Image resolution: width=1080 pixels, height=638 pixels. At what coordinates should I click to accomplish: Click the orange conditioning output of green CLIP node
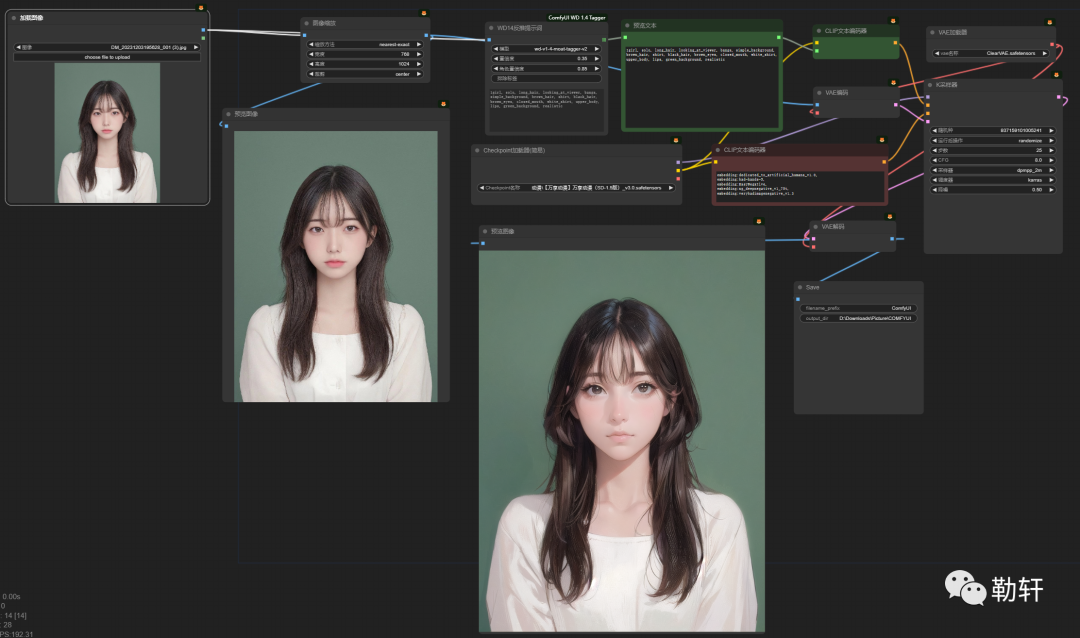895,43
